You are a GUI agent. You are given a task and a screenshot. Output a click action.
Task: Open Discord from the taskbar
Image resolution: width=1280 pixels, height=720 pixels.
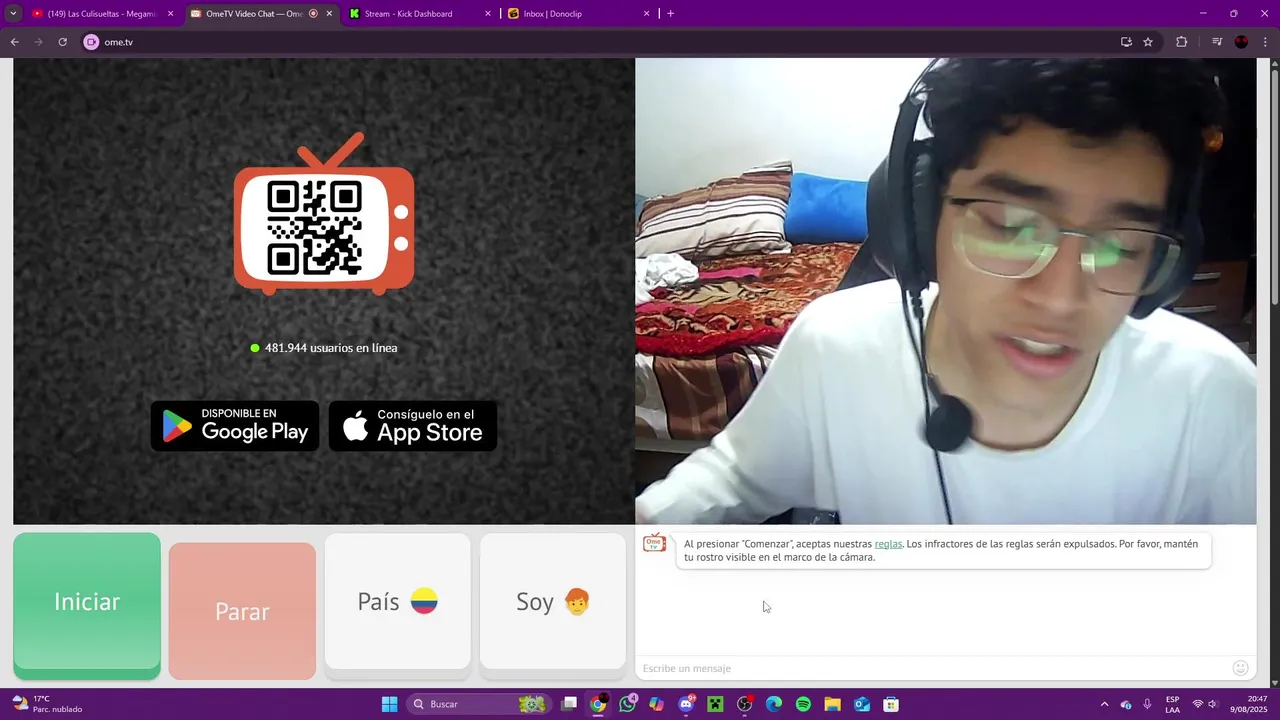click(686, 704)
